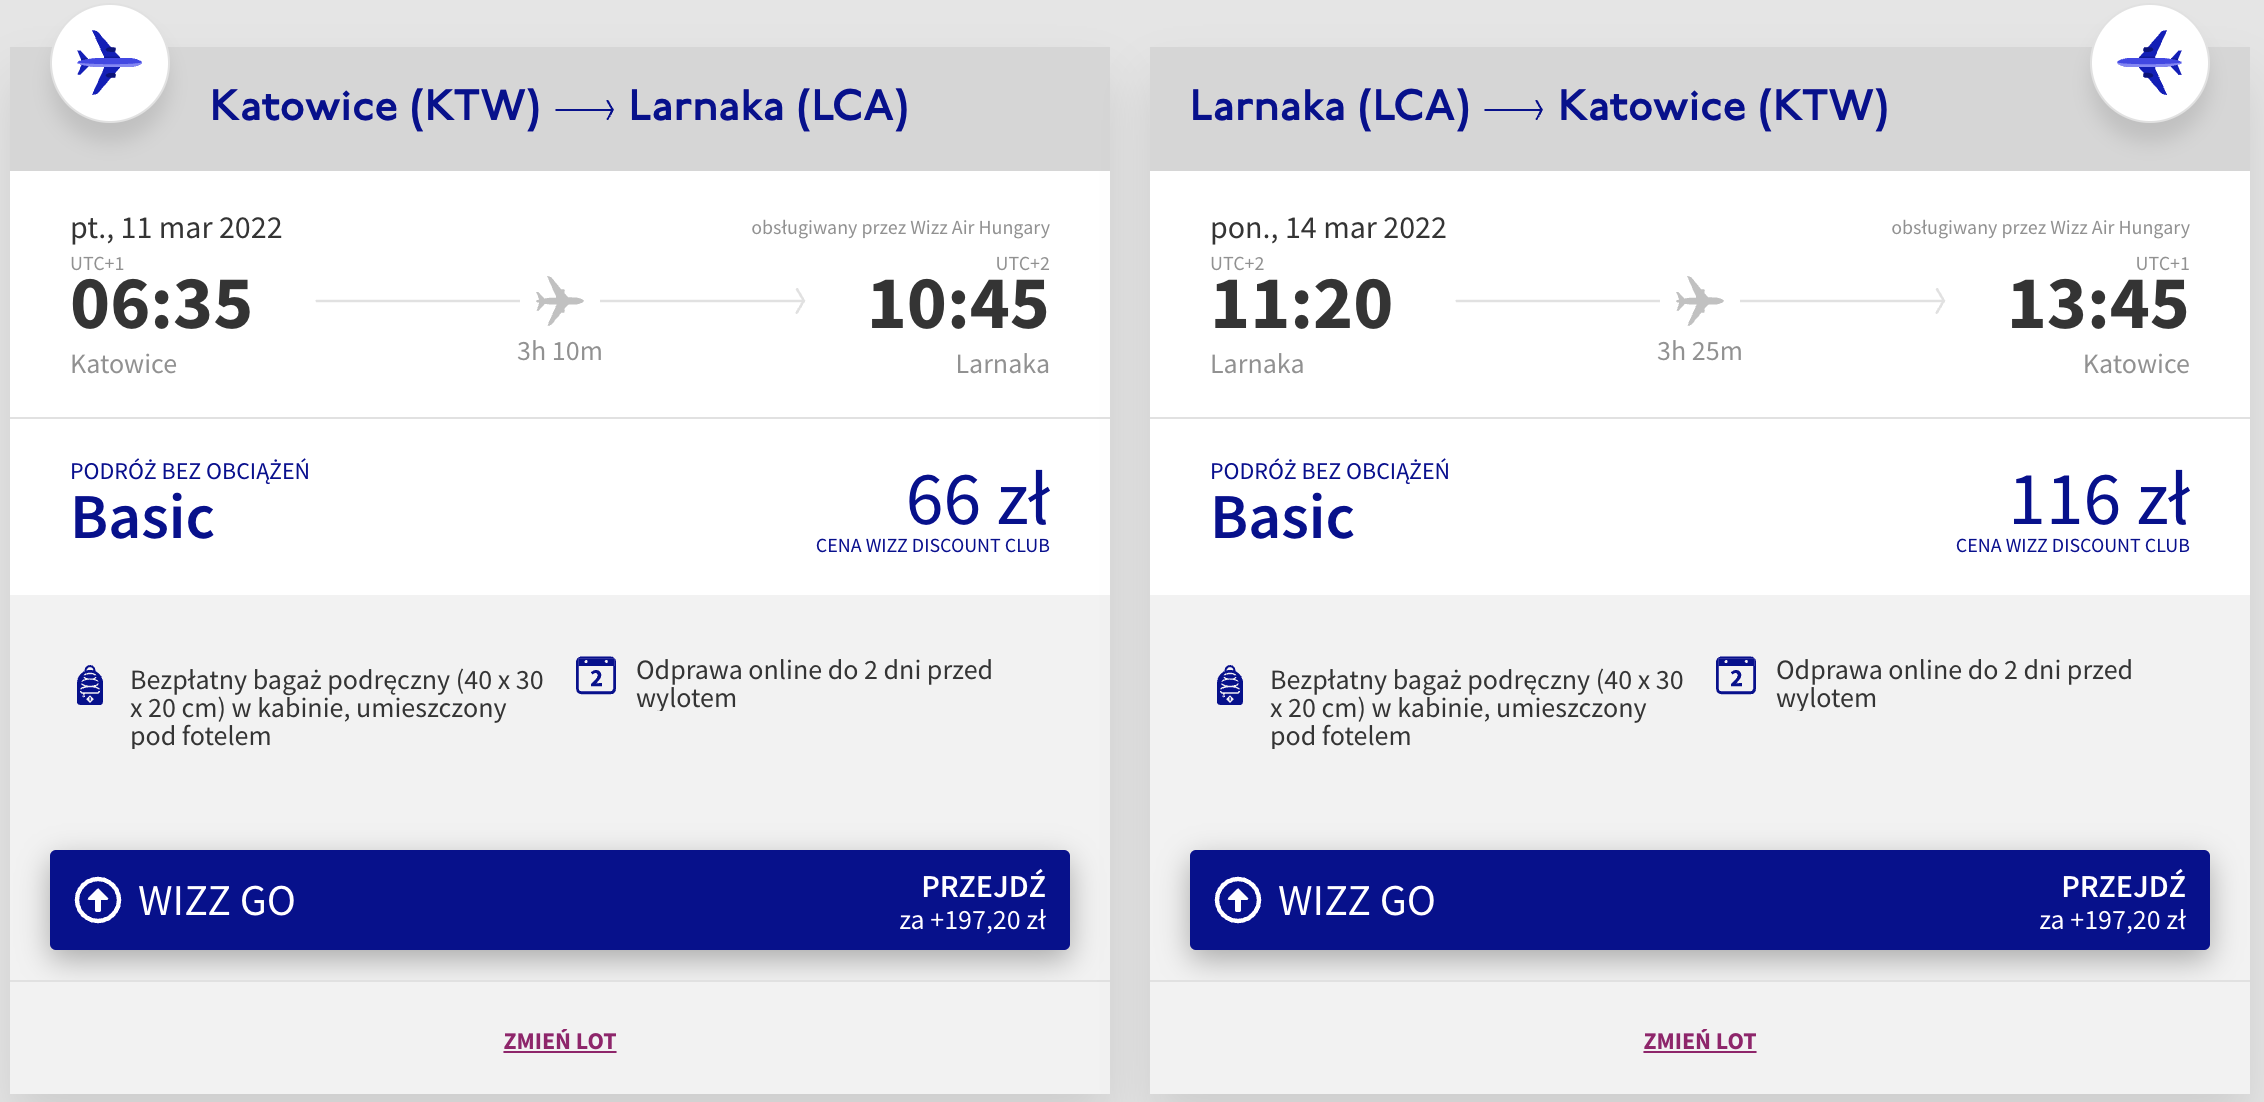Image resolution: width=2264 pixels, height=1102 pixels.
Task: Click backpack icon in Katowice–Larnaka card
Action: tap(90, 686)
